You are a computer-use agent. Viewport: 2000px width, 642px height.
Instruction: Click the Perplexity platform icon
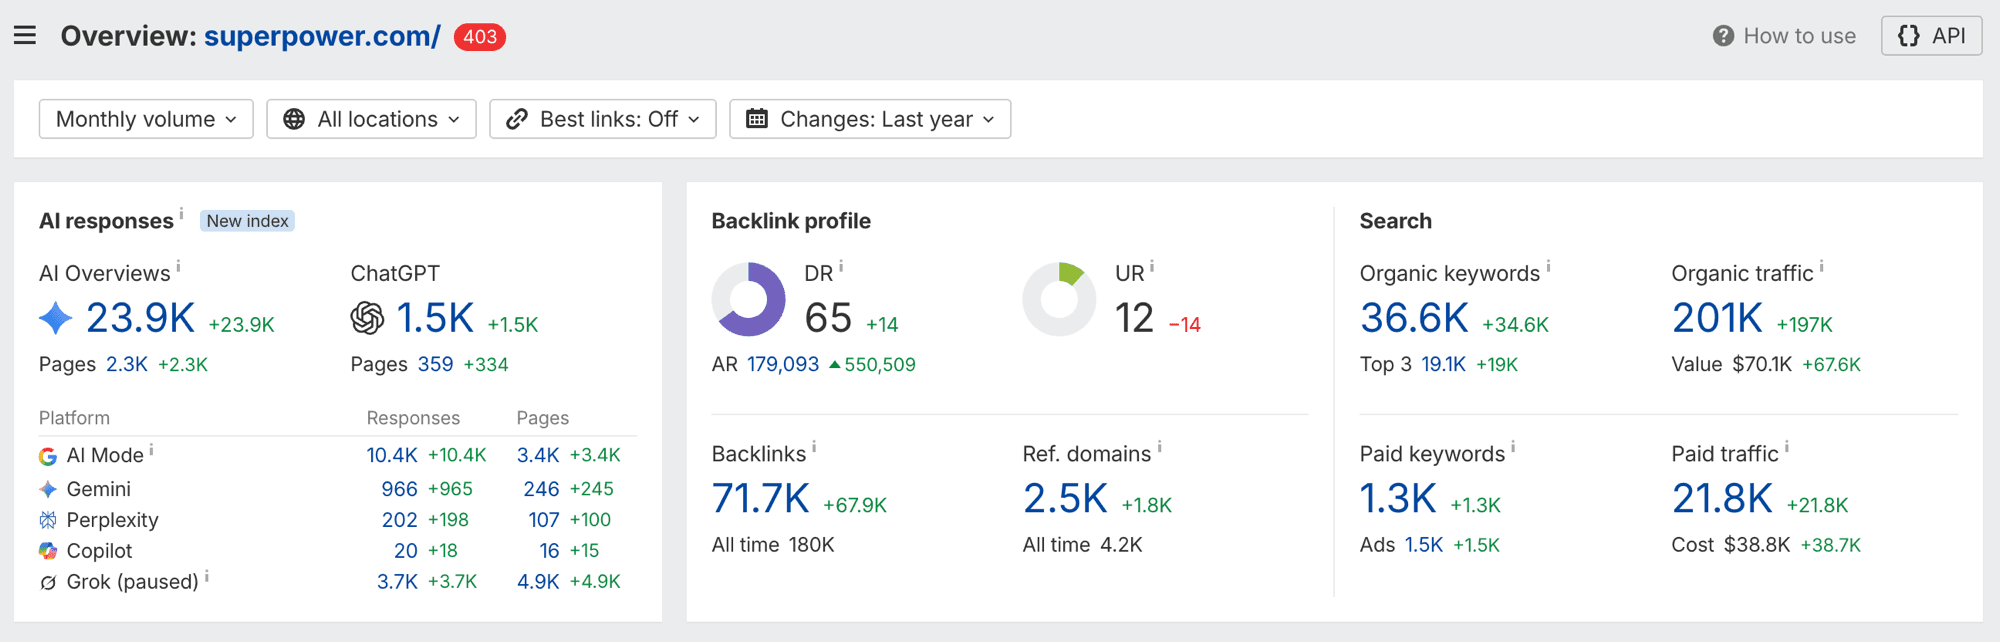48,520
